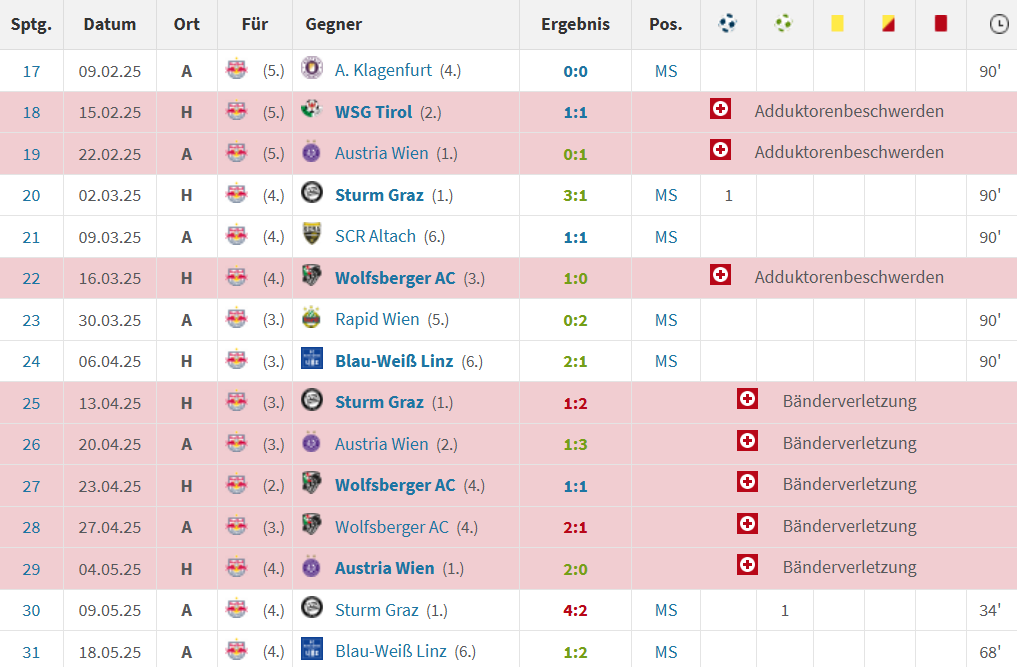Open the 4:2 result on matchday 30
Image resolution: width=1017 pixels, height=667 pixels.
[575, 610]
